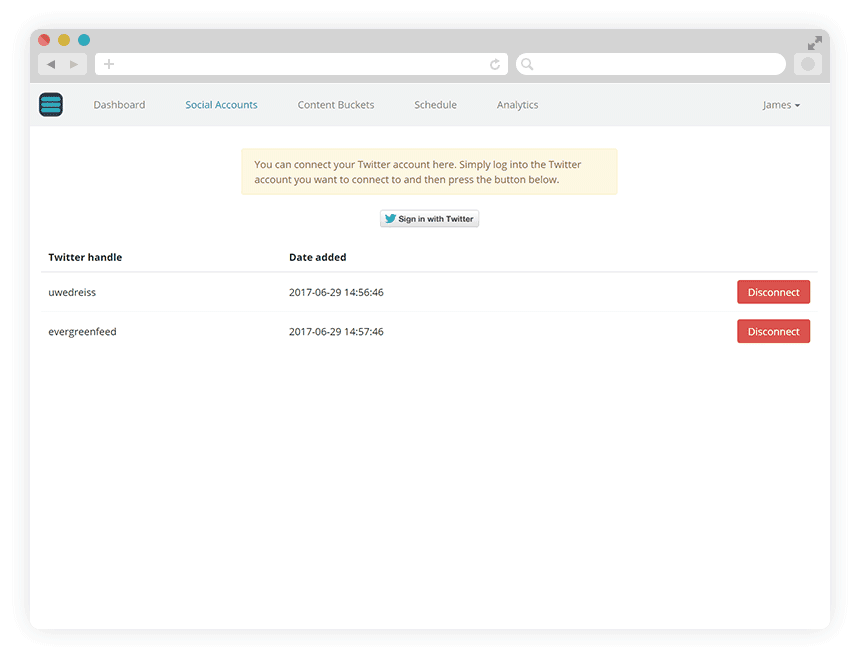Click the app logo icon
858x661 pixels.
point(51,105)
